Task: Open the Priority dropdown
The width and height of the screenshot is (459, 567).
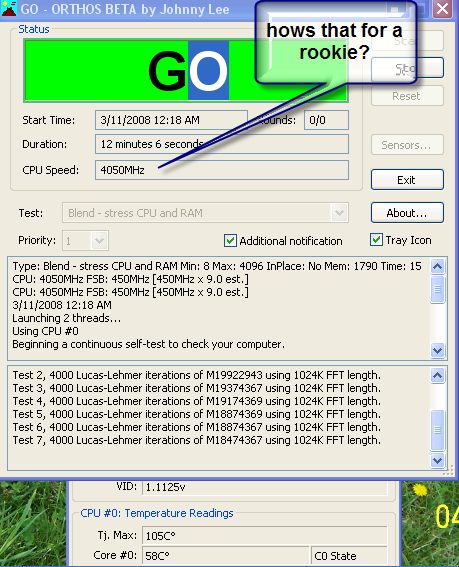Action: pos(99,240)
